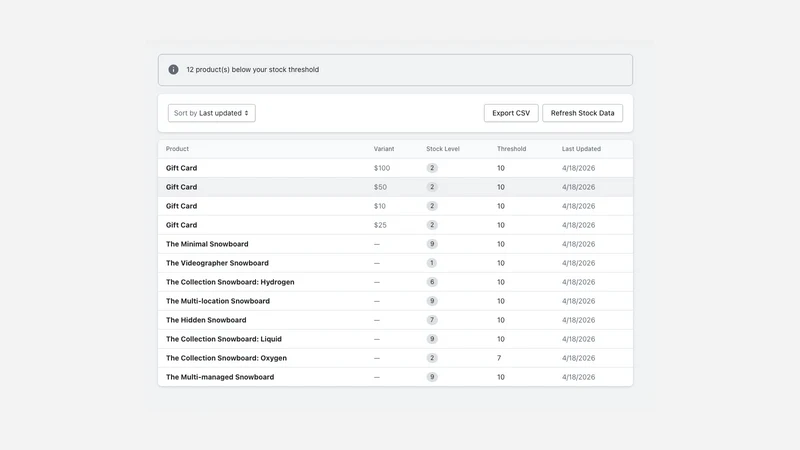The width and height of the screenshot is (800, 450).
Task: Click the Variant column header
Action: [384, 149]
